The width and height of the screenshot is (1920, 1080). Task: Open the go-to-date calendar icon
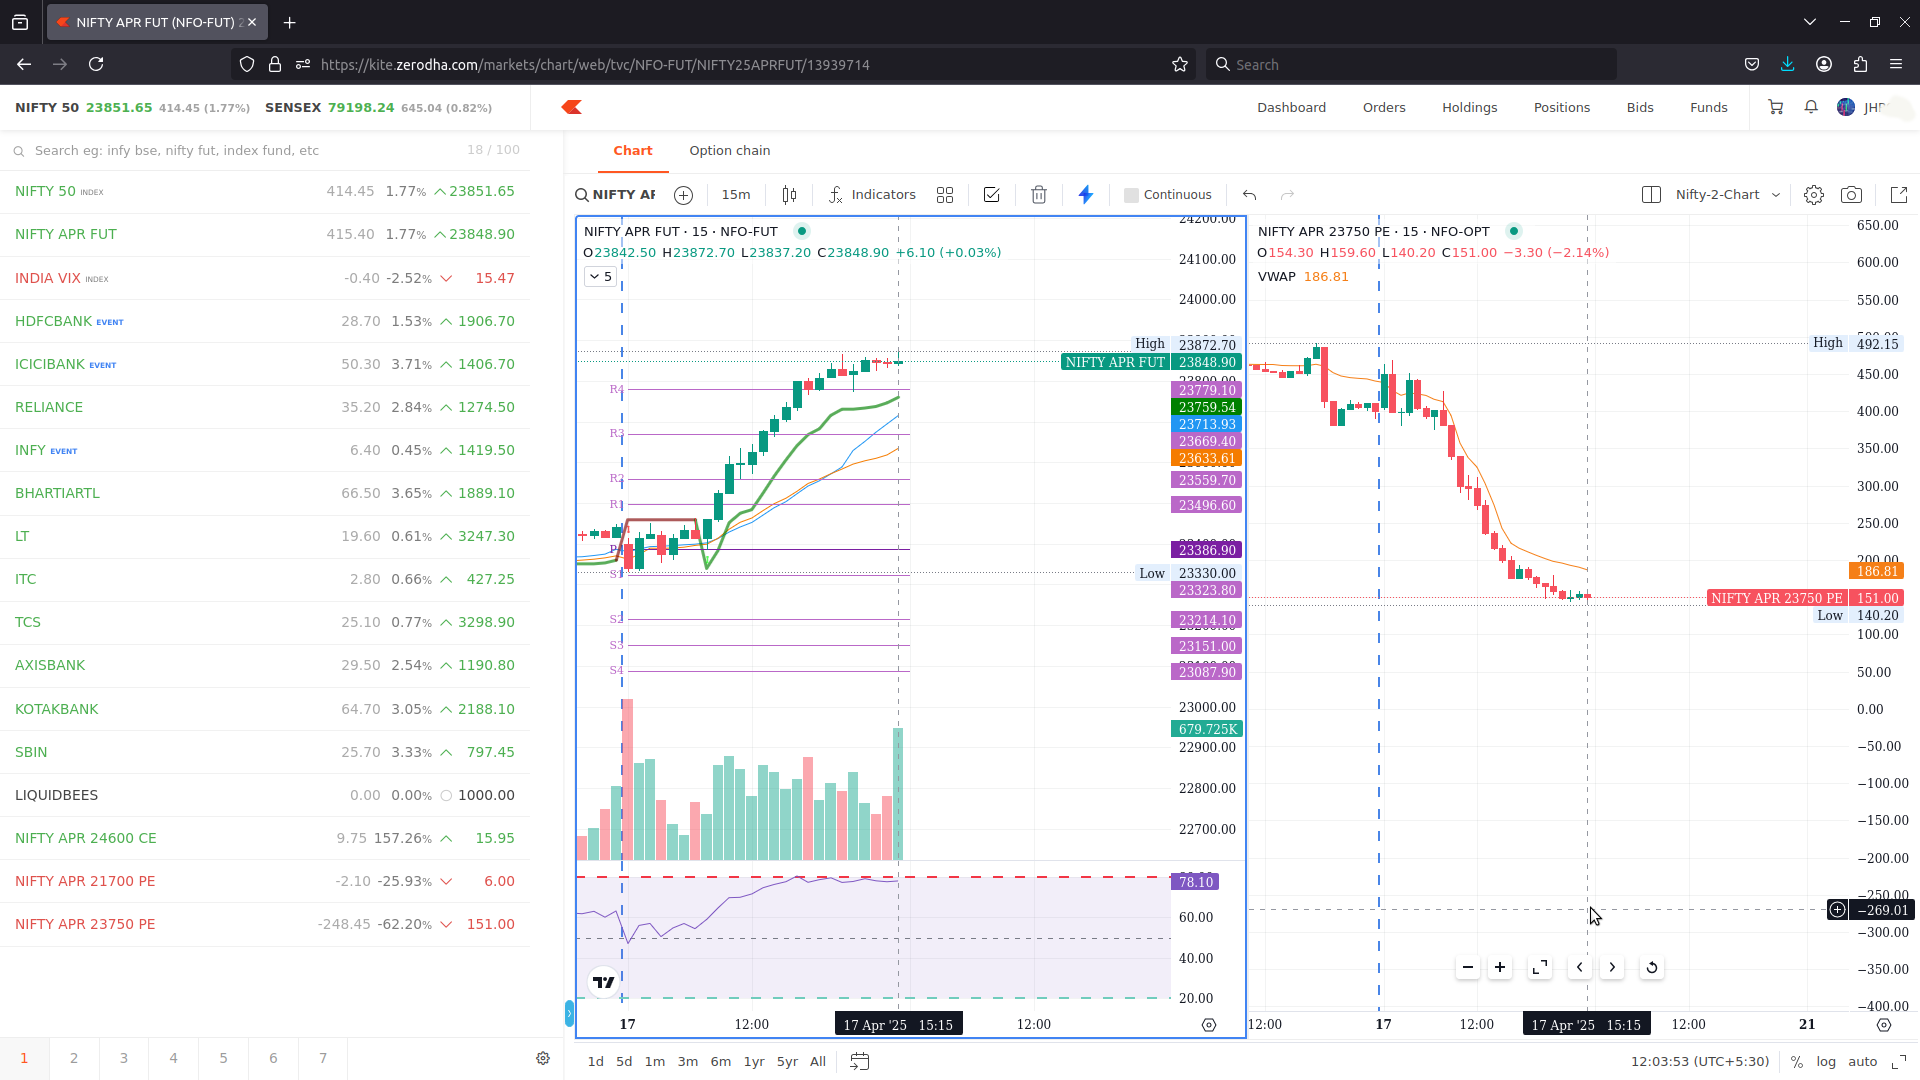pyautogui.click(x=859, y=1062)
